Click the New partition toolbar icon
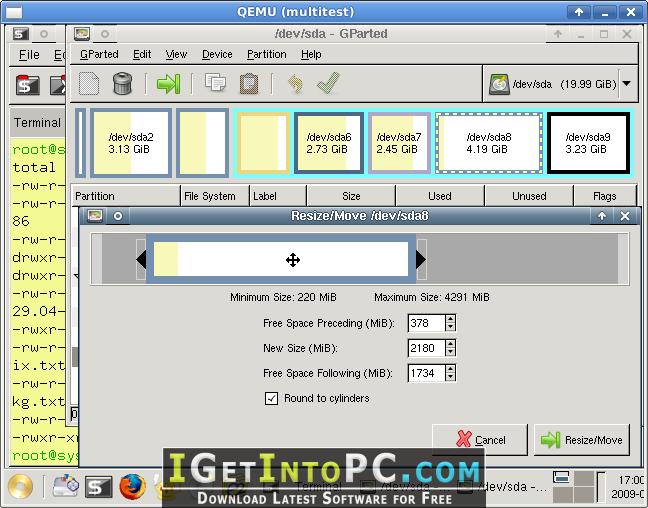 89,84
